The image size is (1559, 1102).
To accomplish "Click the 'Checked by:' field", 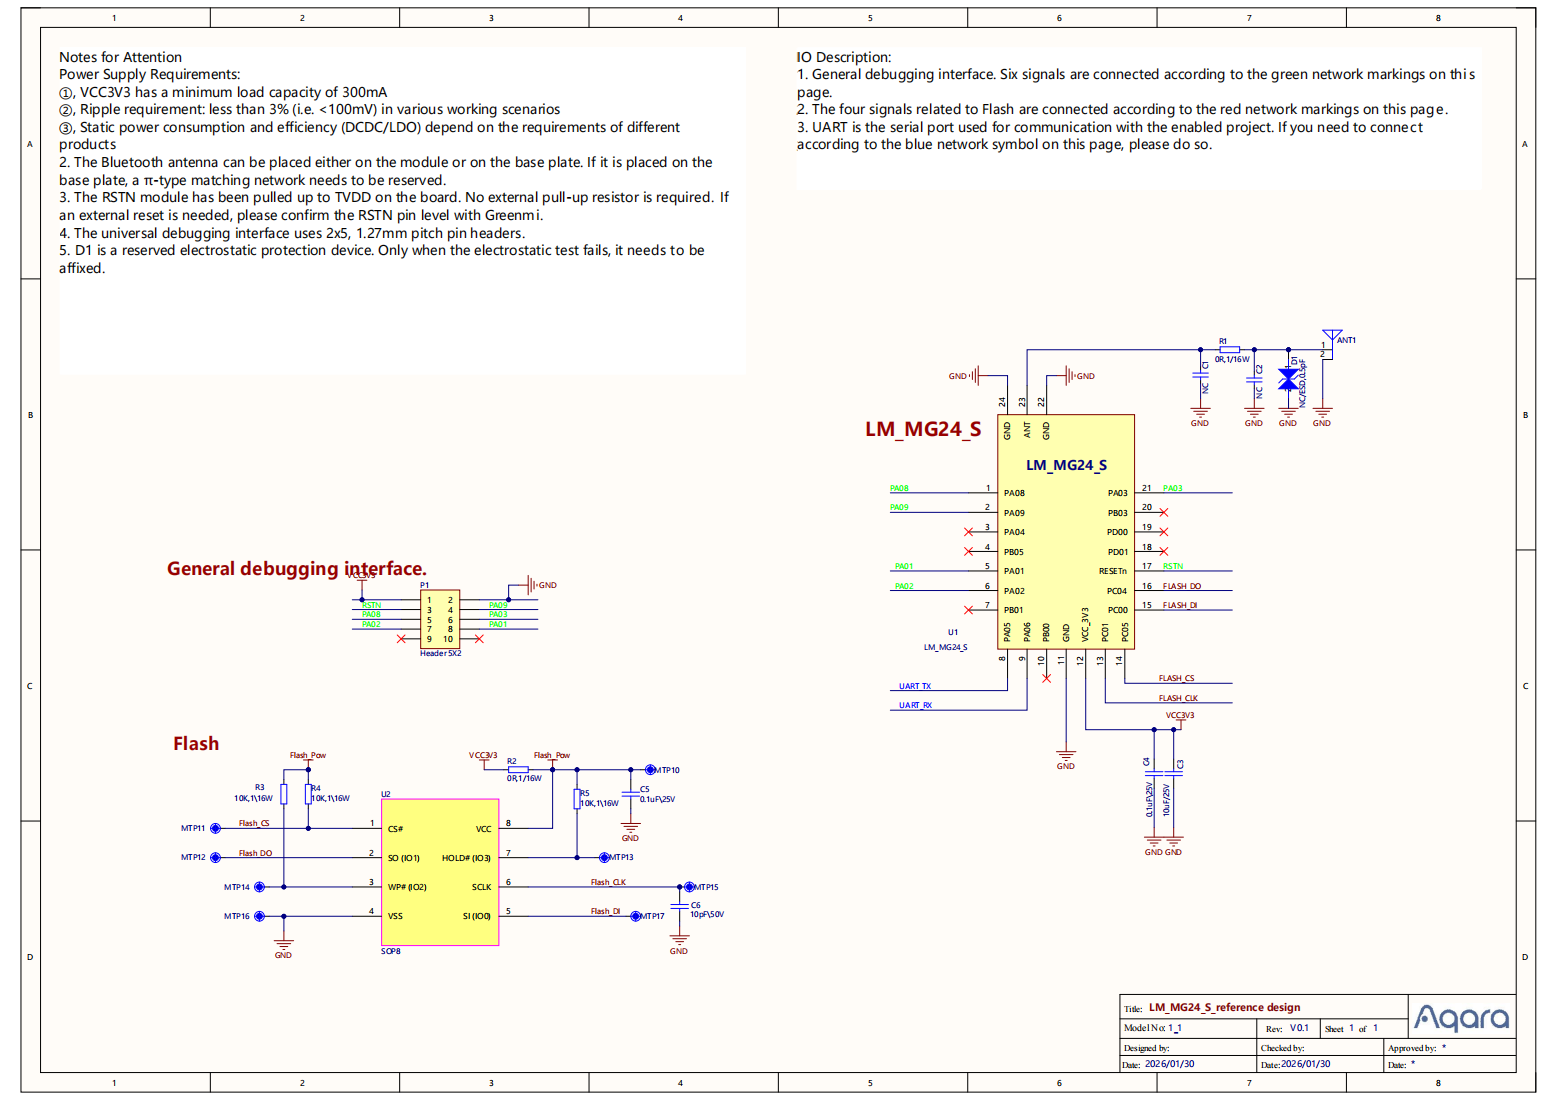I will point(1321,1048).
